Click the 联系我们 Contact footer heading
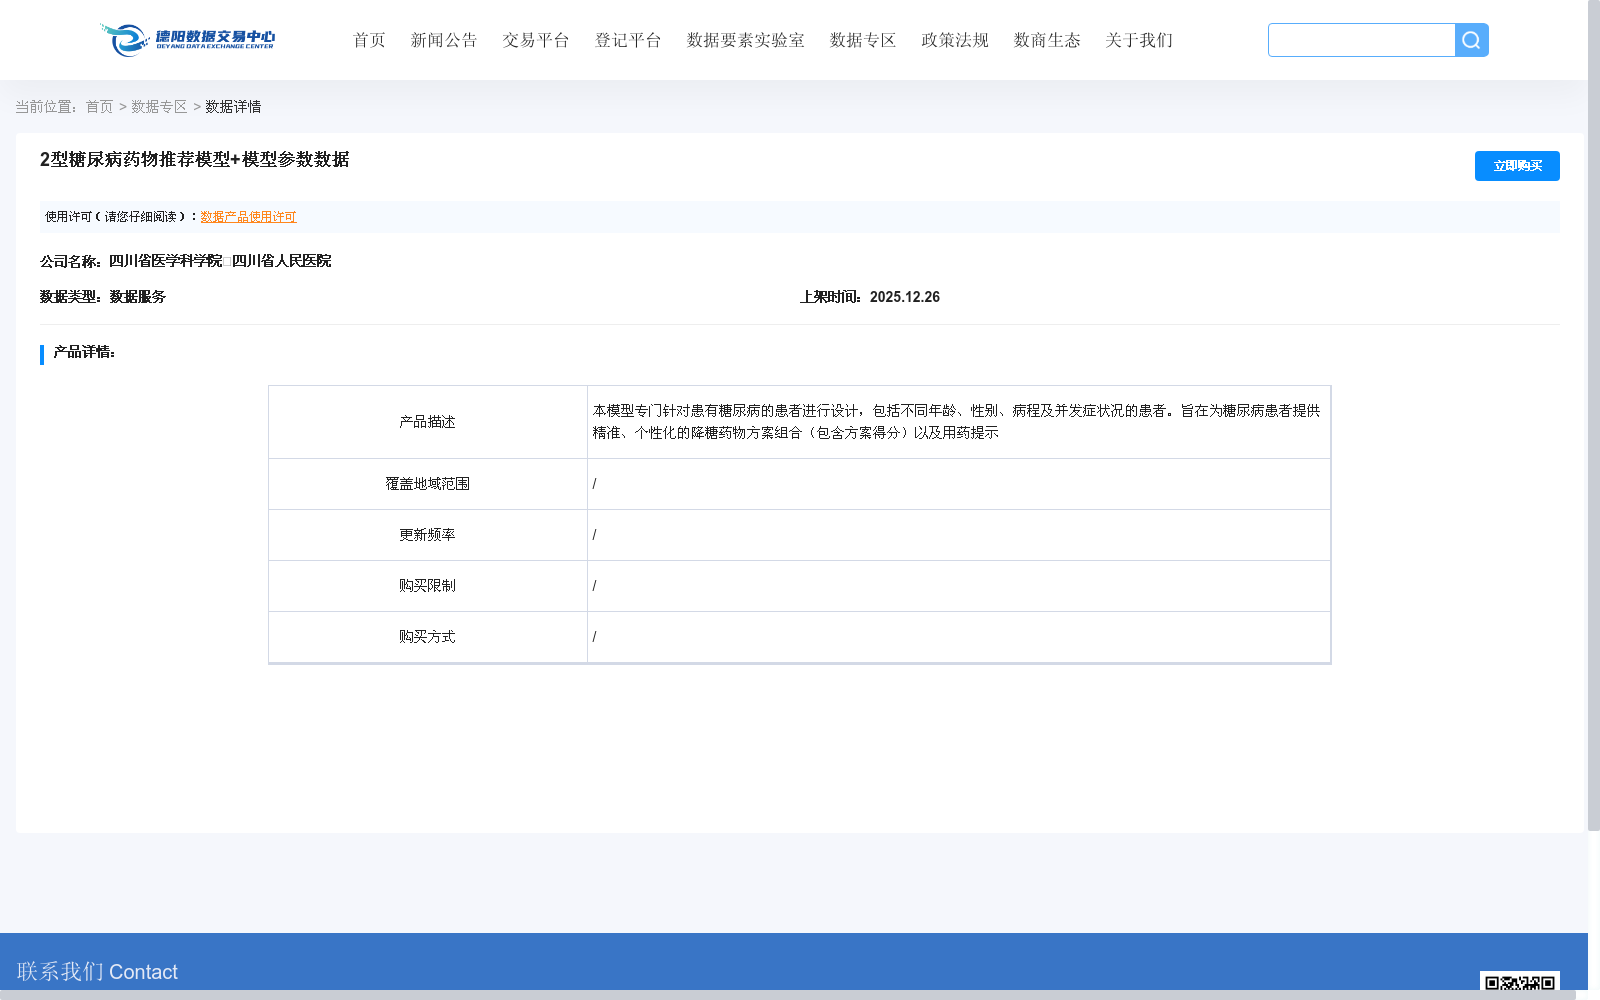The width and height of the screenshot is (1600, 1000). pyautogui.click(x=97, y=972)
